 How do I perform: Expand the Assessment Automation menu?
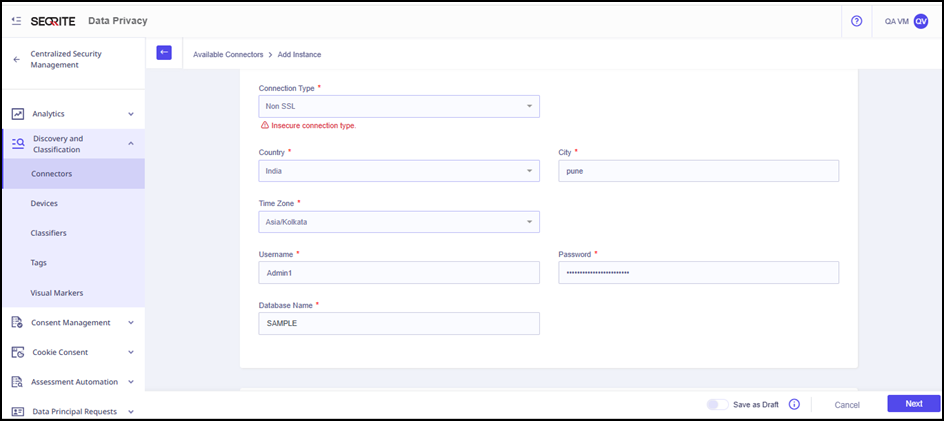(x=130, y=382)
